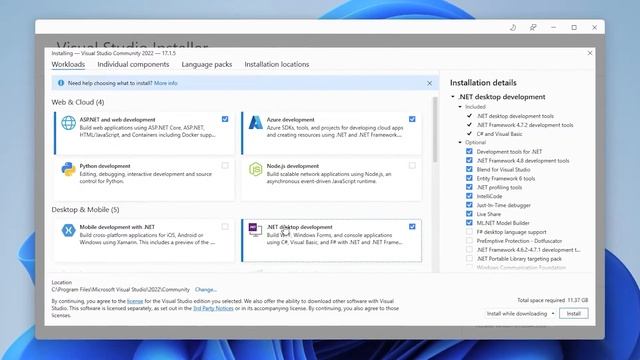640x360 pixels.
Task: Collapse the Optional components list
Action: 460,142
